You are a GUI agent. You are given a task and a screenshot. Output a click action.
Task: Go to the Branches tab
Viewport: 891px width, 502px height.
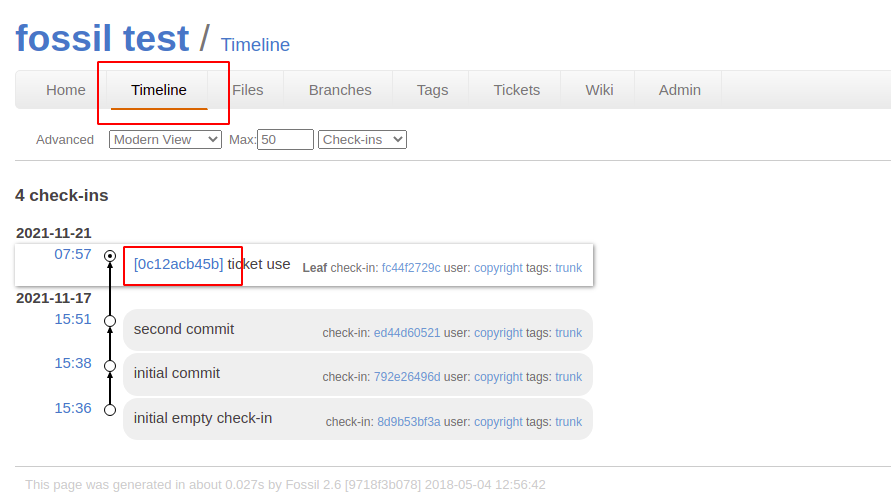click(340, 90)
